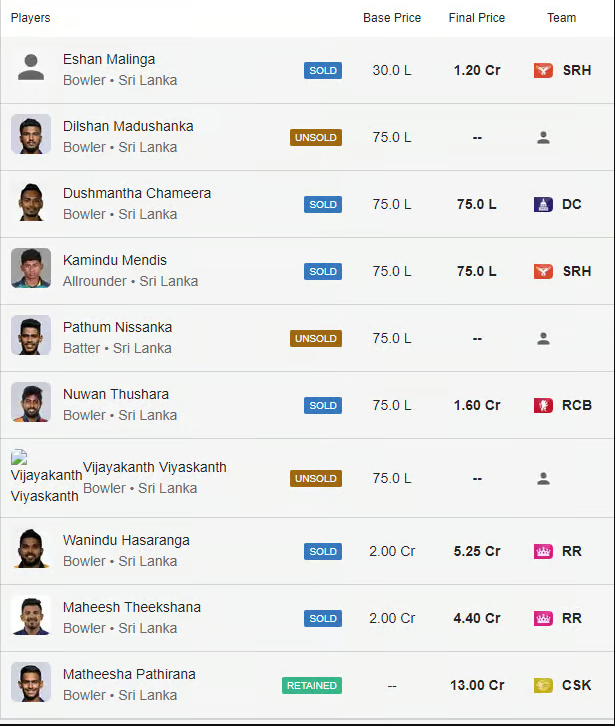Open Maheesh Theekshana's player name link
Screen dimensions: 615x726
pos(132,607)
